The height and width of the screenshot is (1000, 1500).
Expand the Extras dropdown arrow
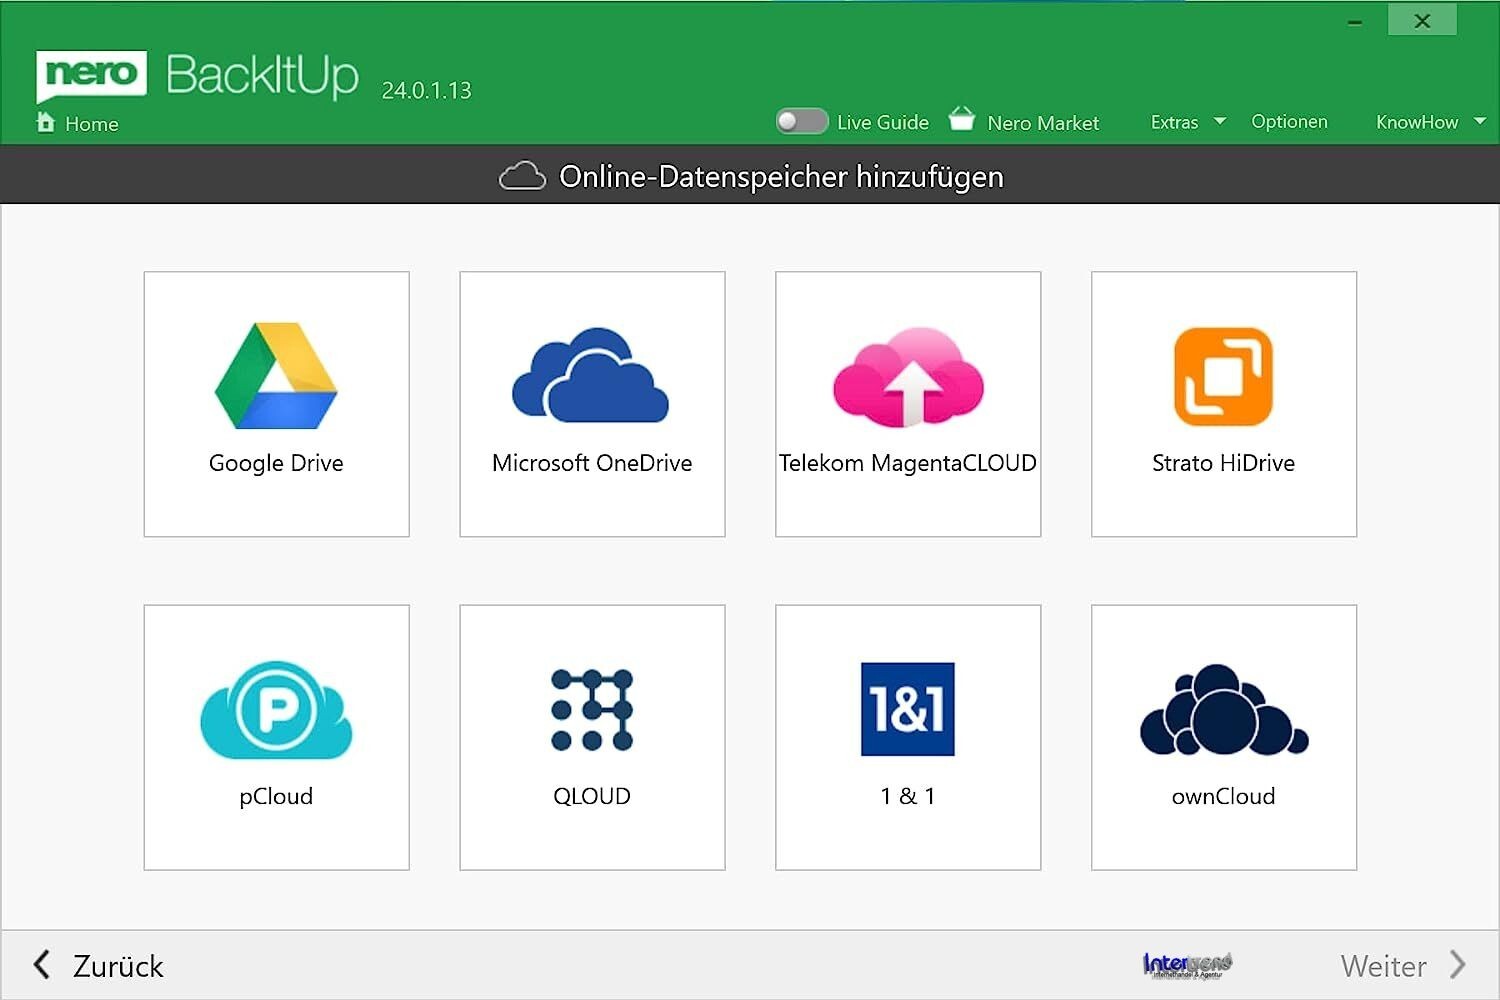click(1220, 121)
